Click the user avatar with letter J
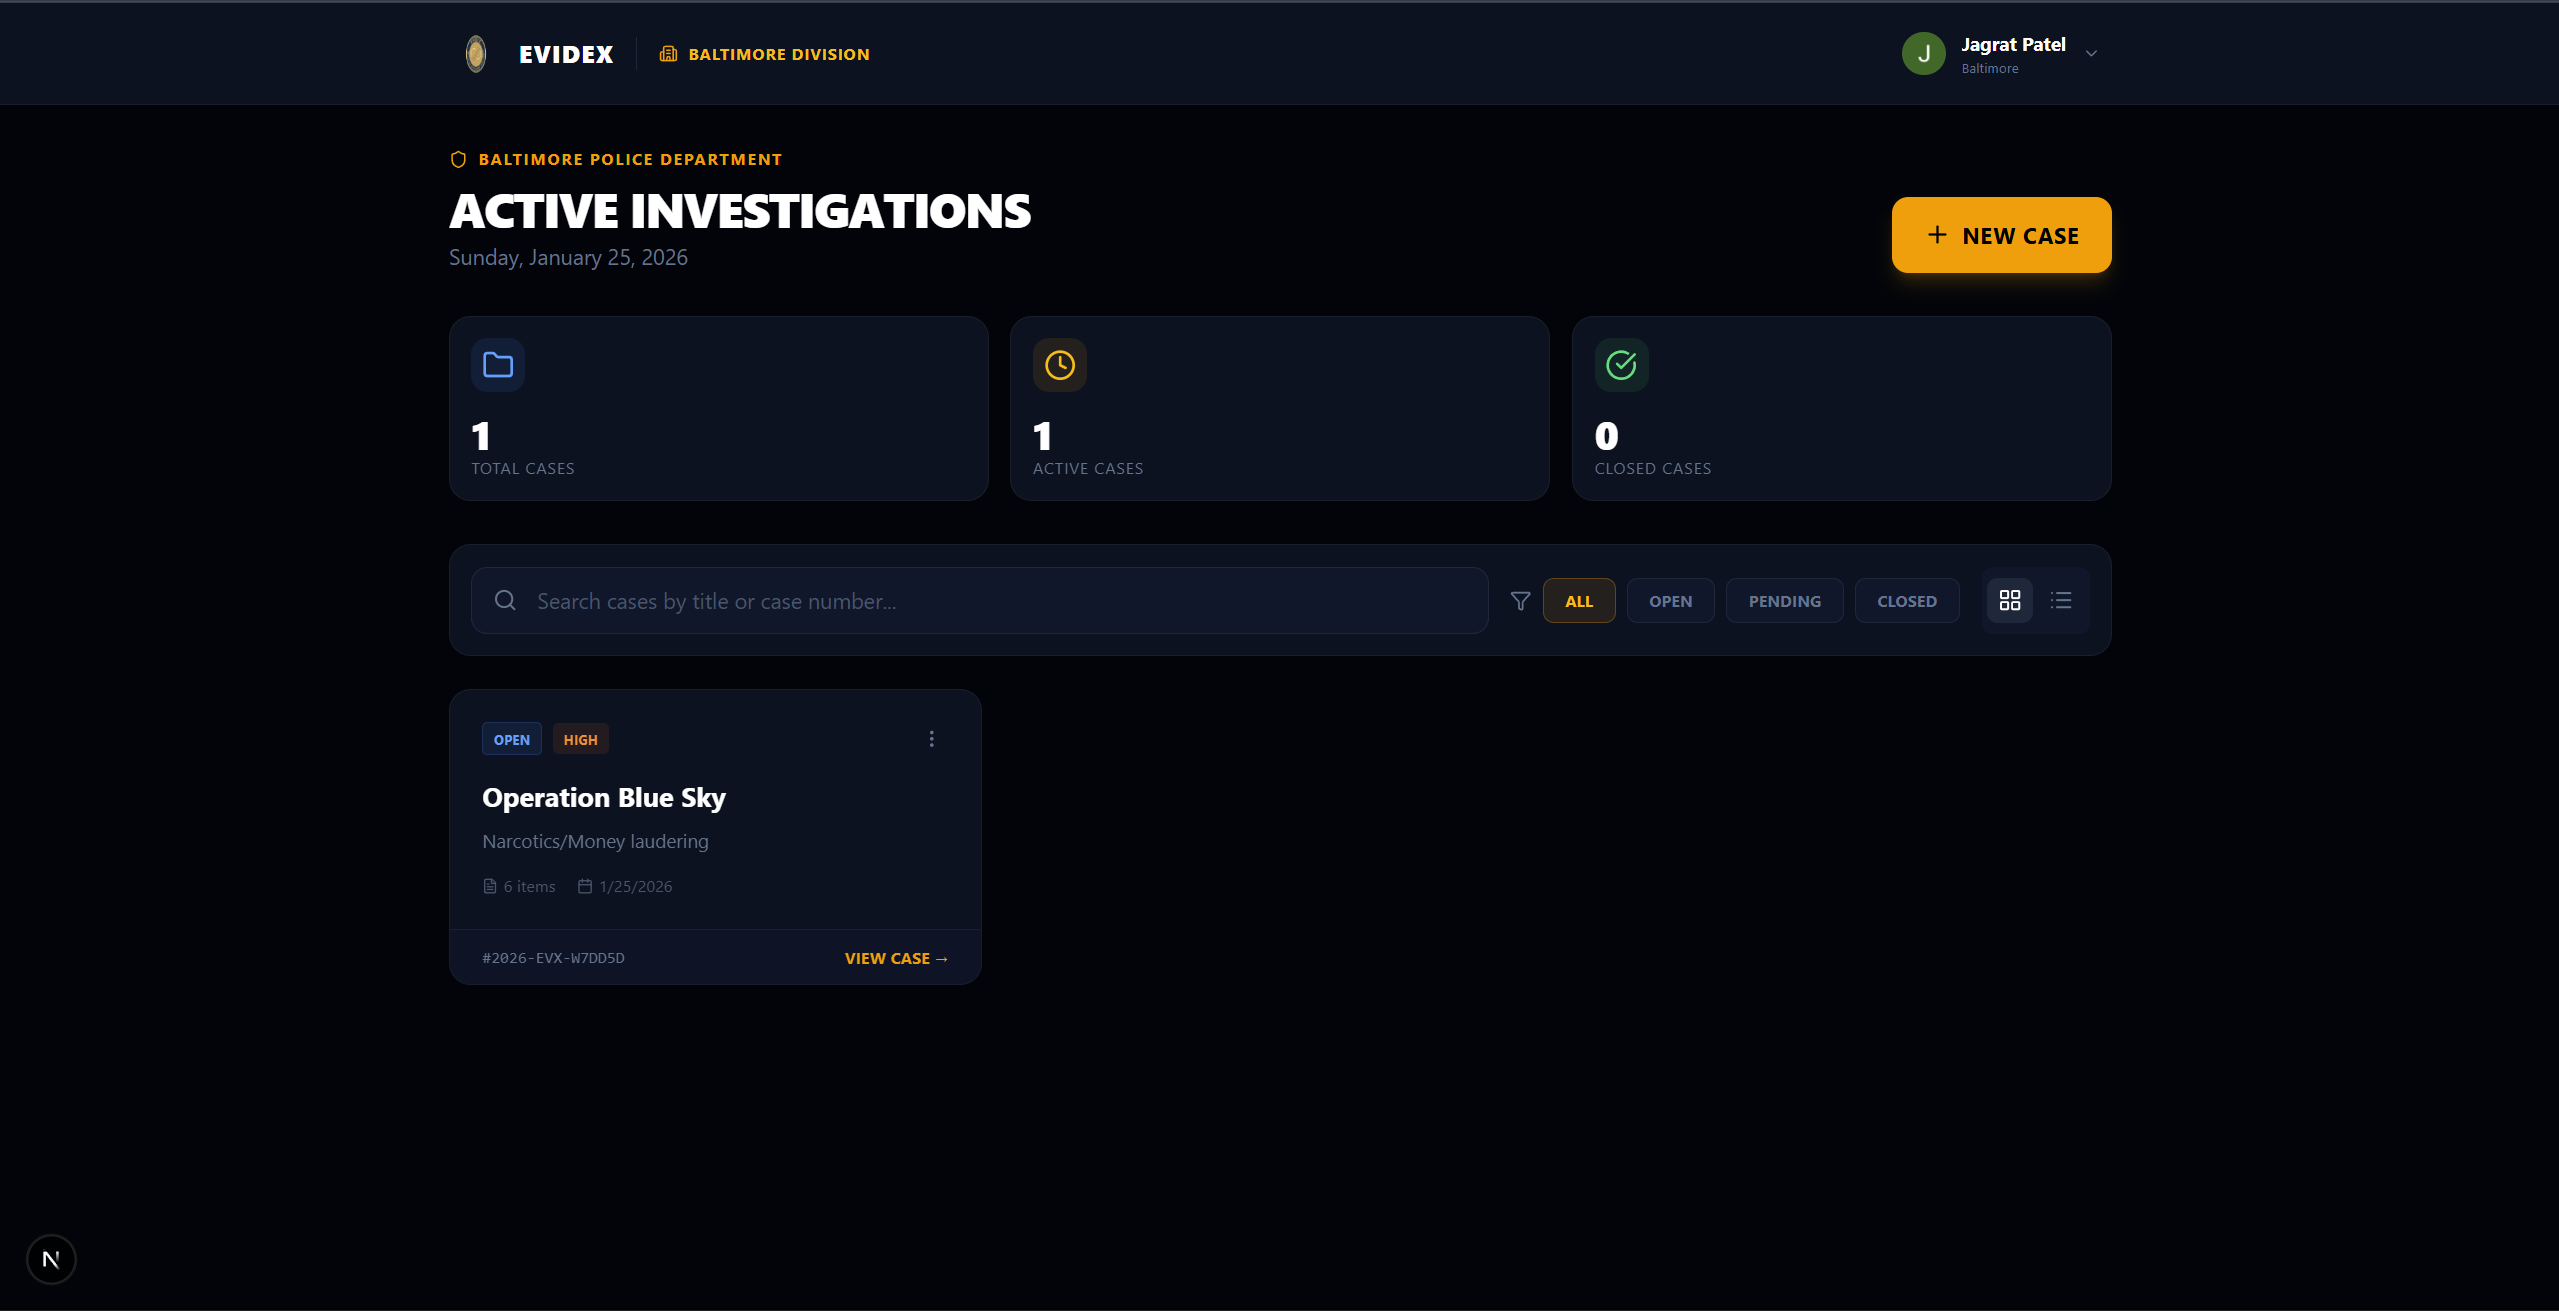The width and height of the screenshot is (2559, 1311). [x=1923, y=54]
